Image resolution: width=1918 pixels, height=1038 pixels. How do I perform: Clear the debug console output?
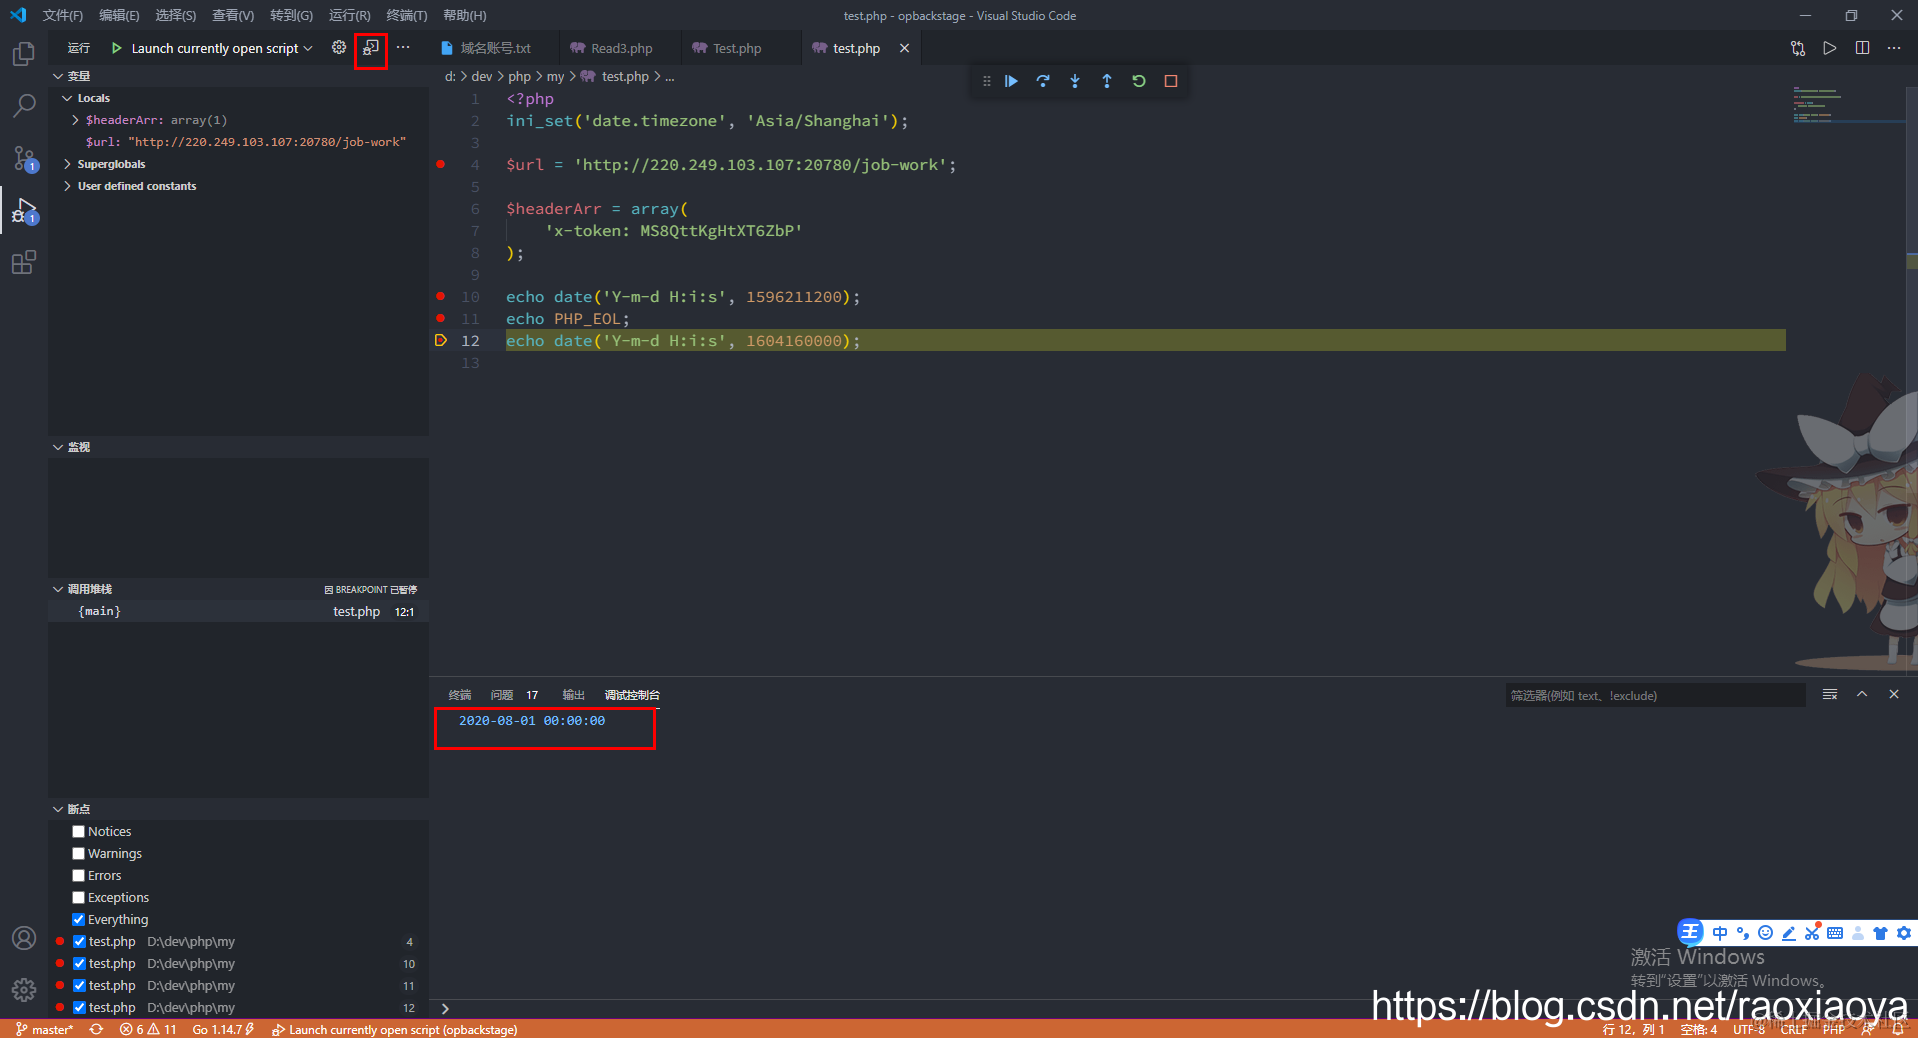tap(1830, 695)
